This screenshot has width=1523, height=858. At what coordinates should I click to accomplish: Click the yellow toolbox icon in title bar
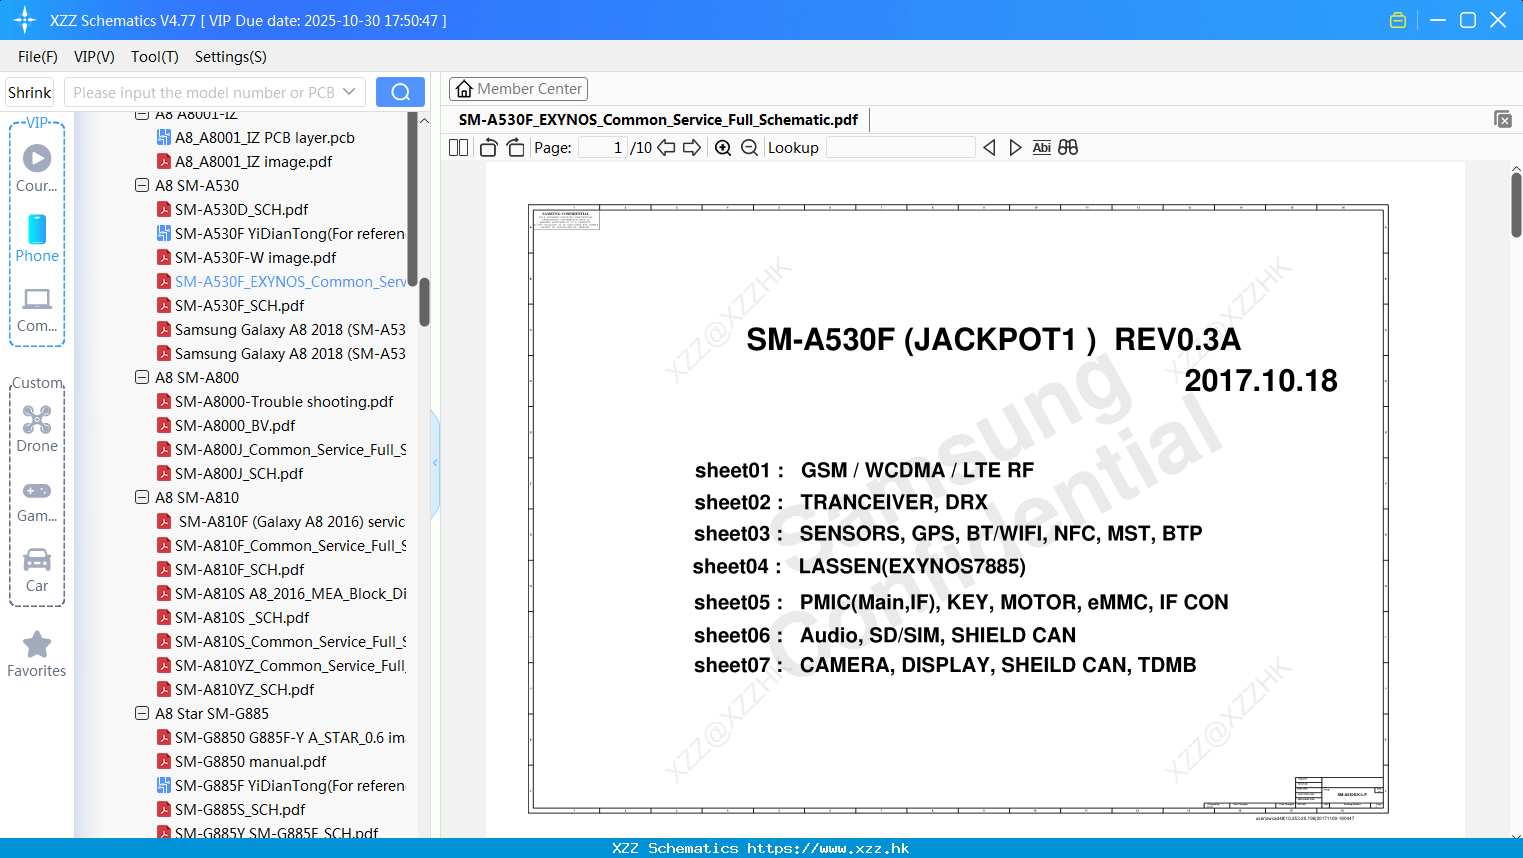(1398, 20)
